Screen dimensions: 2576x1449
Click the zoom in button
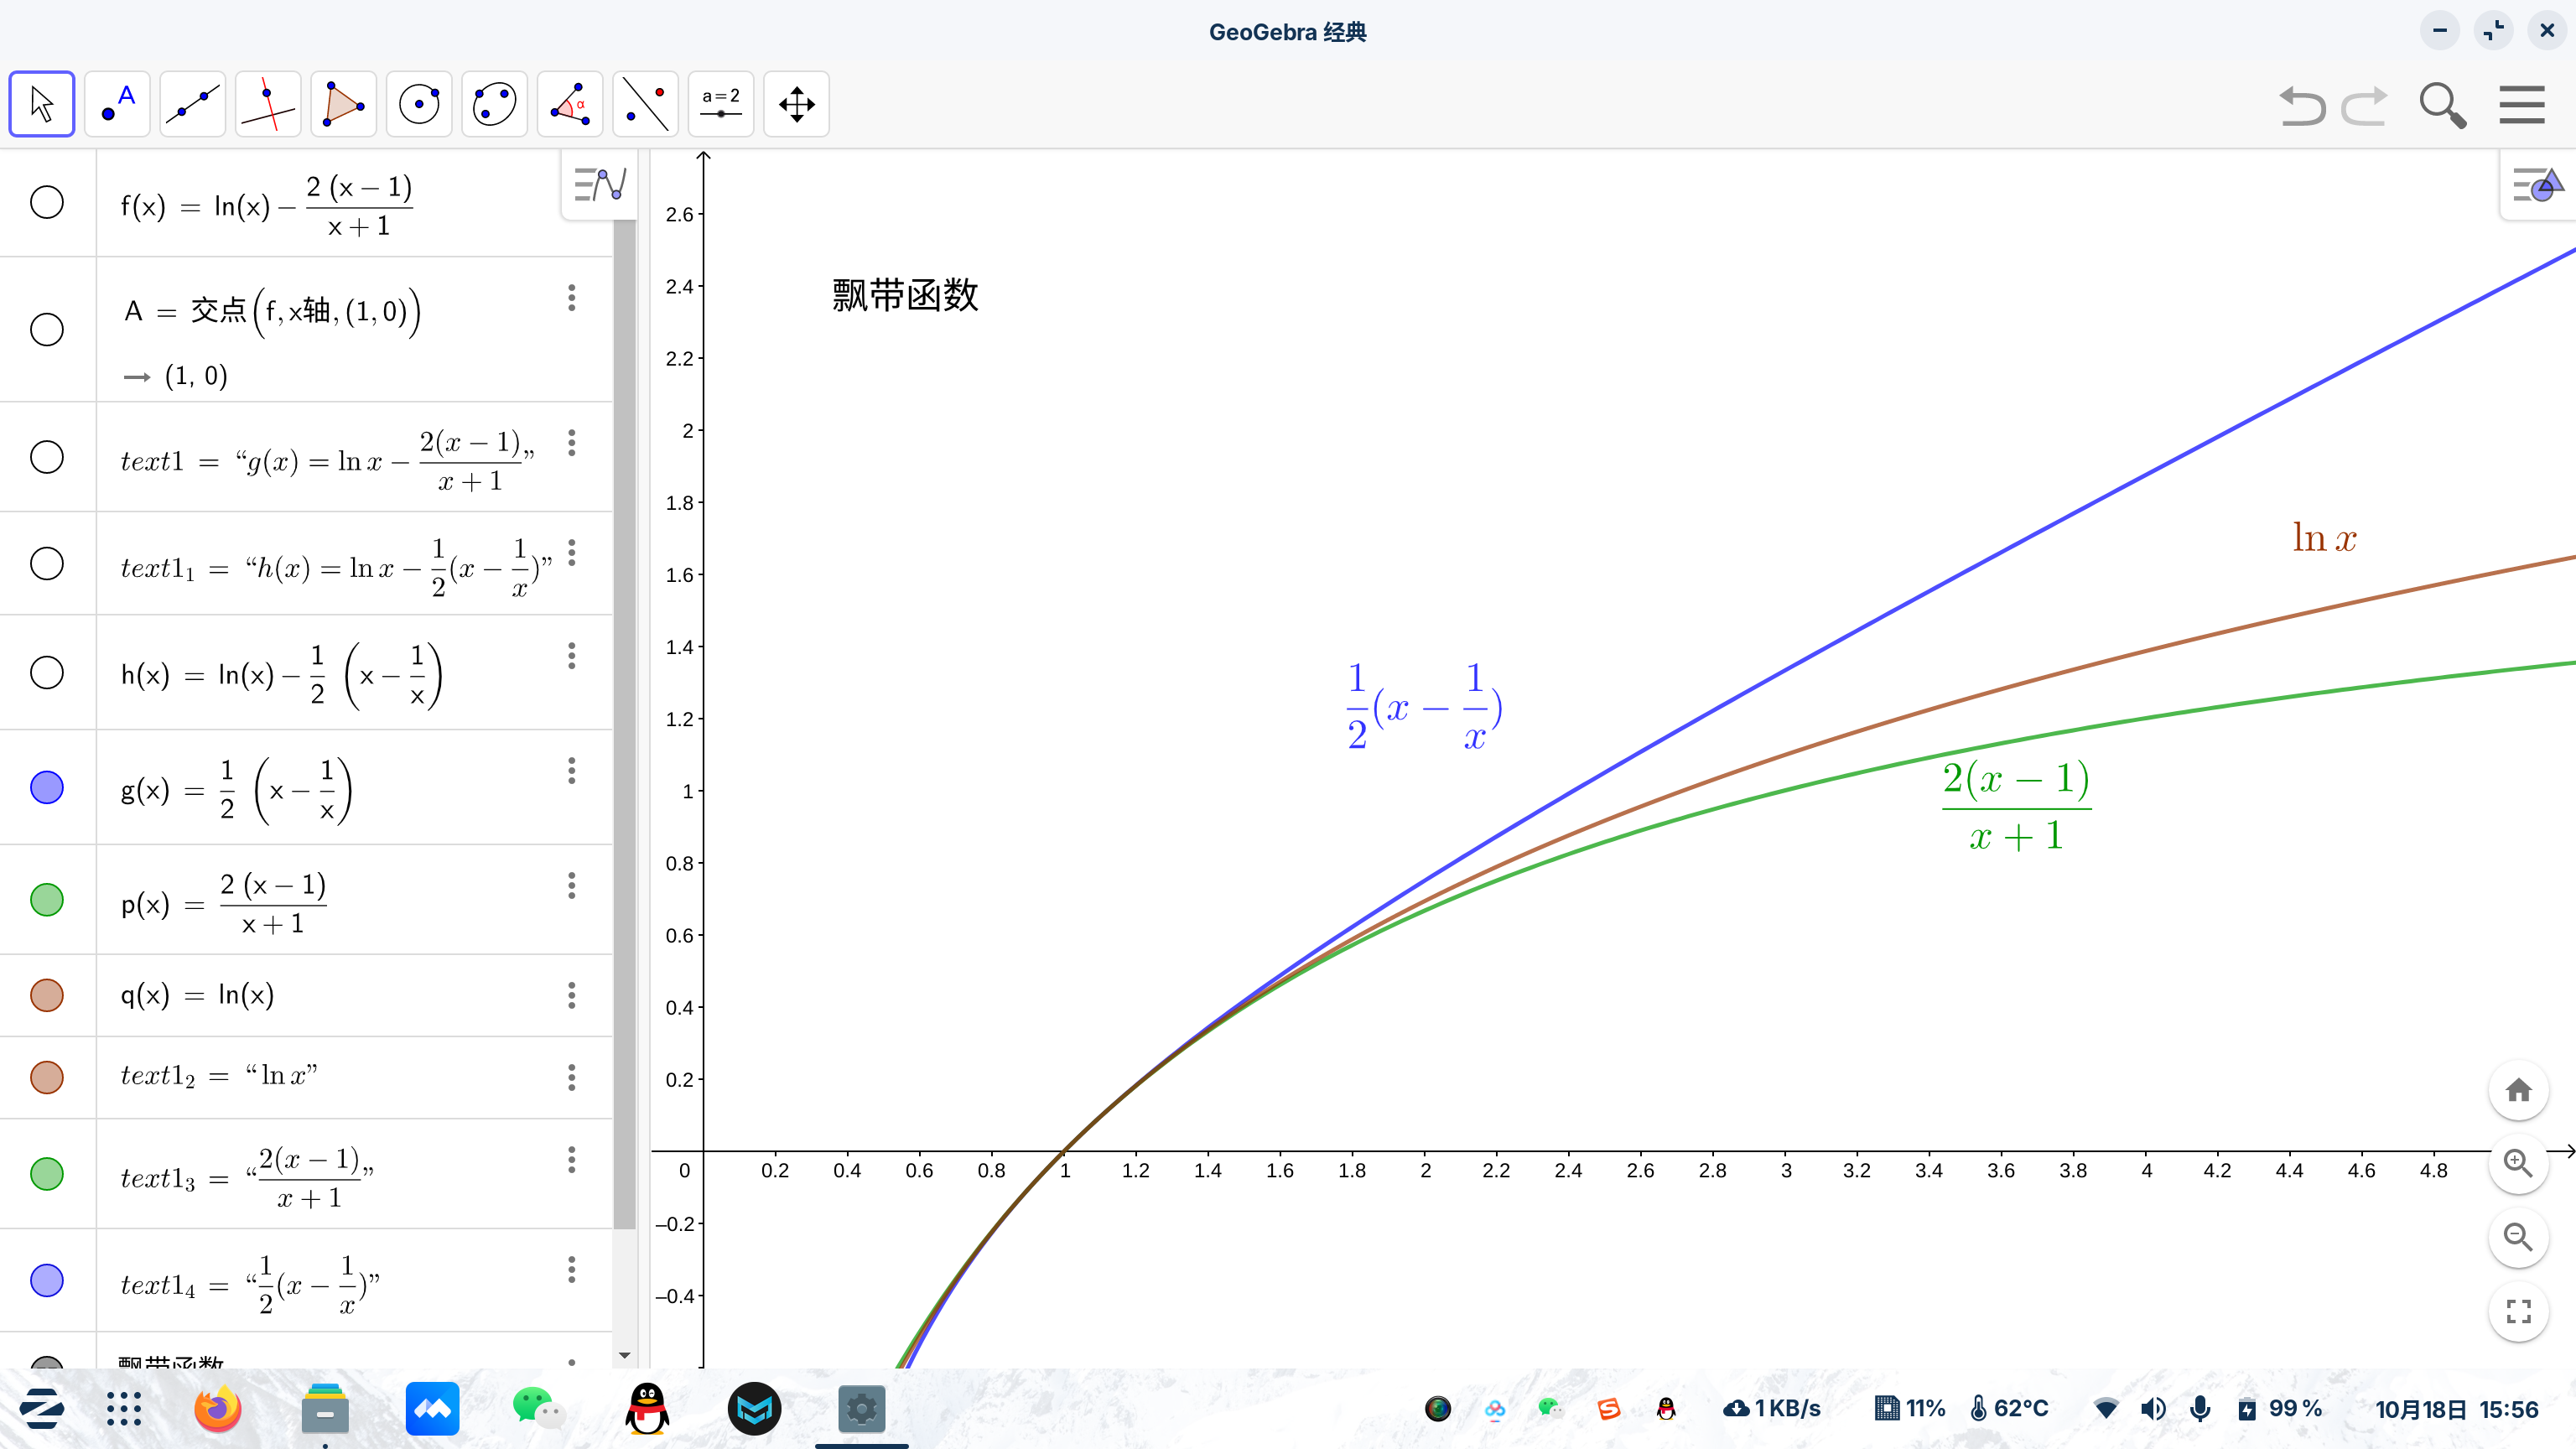2518,1163
